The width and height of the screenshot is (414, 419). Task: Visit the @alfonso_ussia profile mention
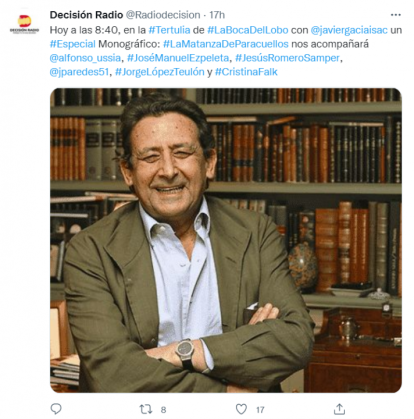click(x=85, y=58)
